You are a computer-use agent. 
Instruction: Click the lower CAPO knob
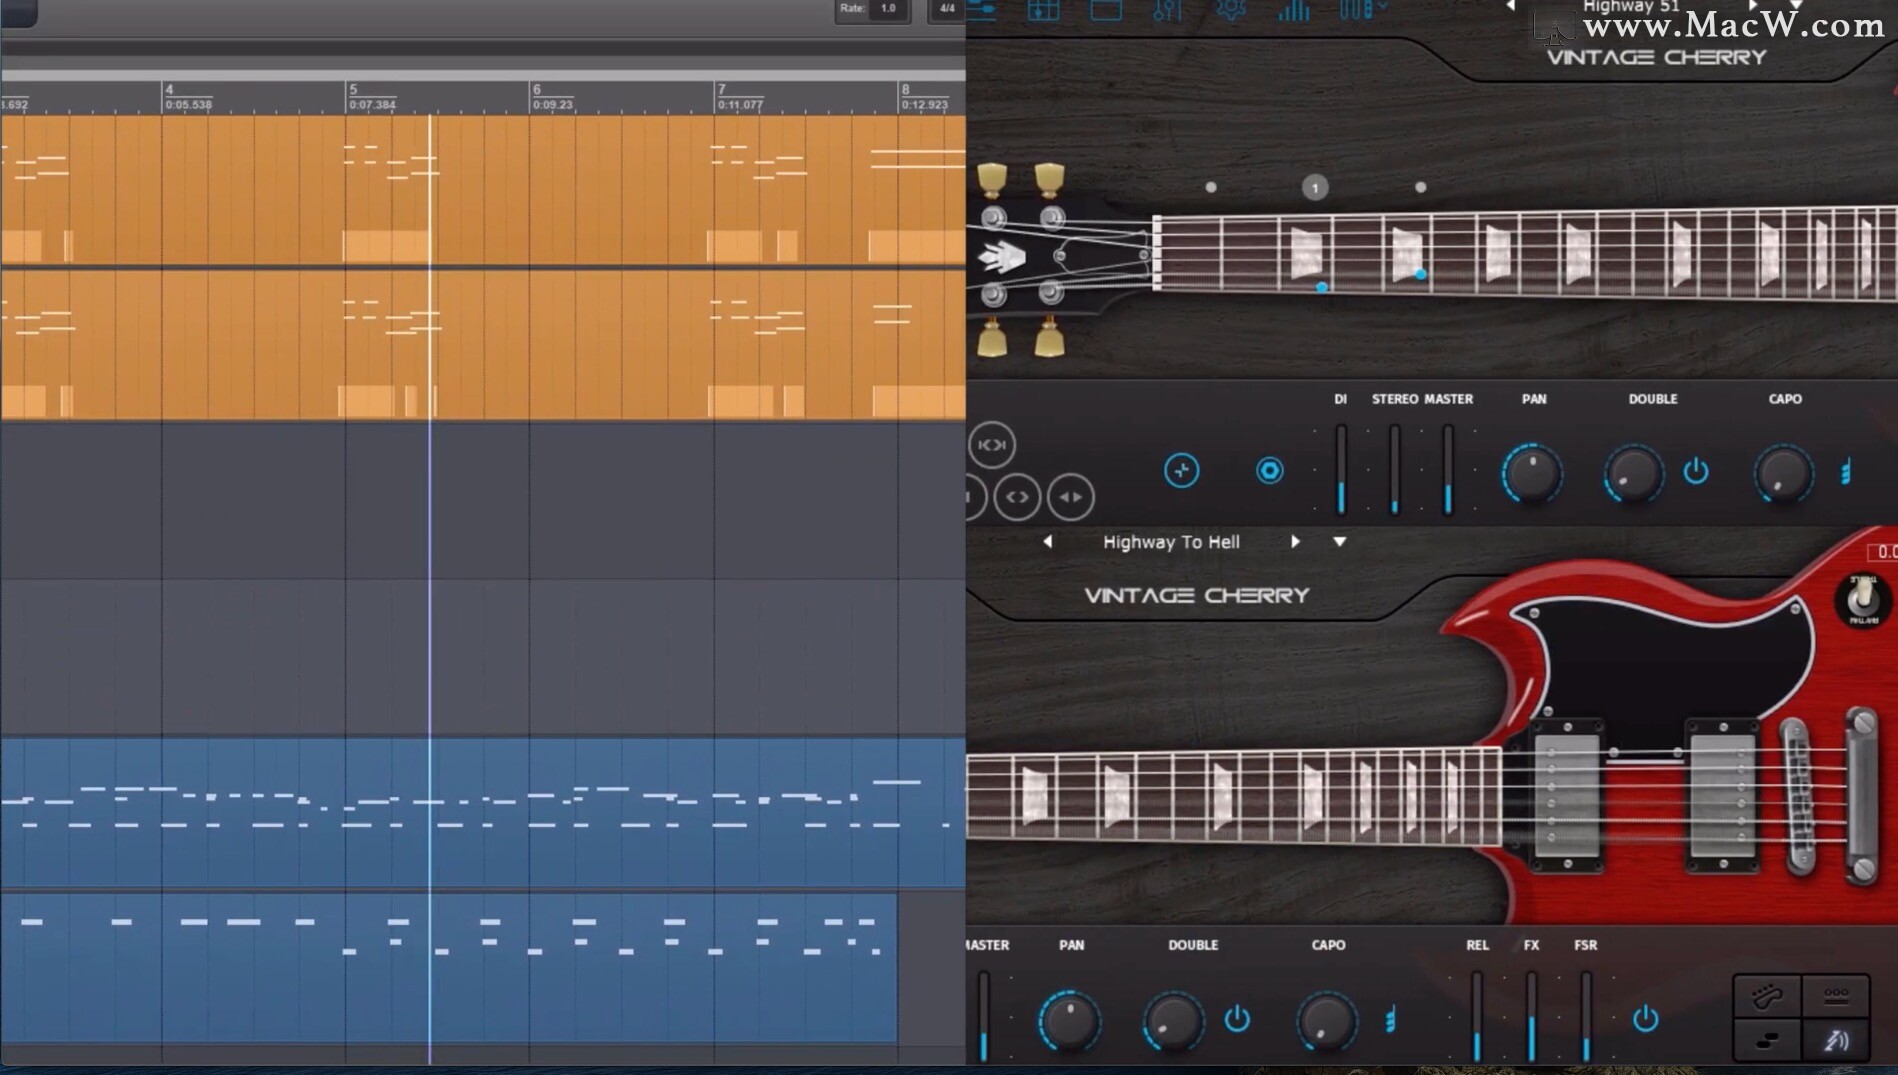[x=1327, y=1021]
